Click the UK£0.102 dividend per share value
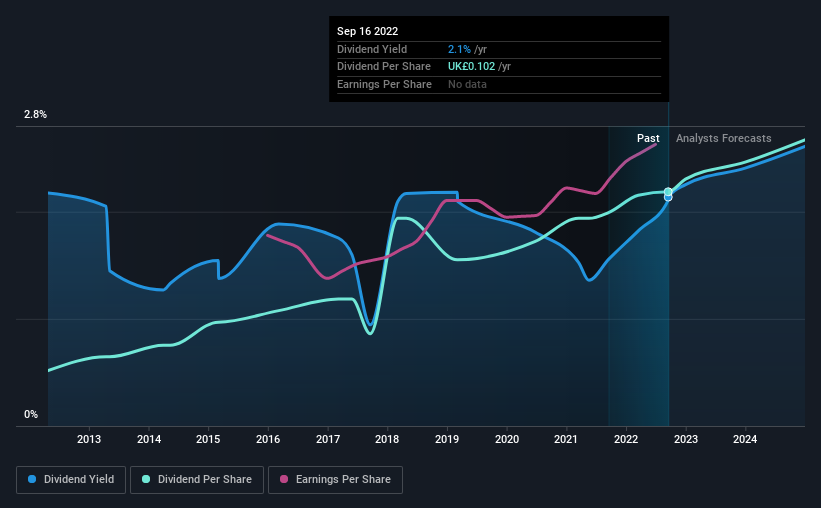This screenshot has height=508, width=821. click(x=471, y=67)
